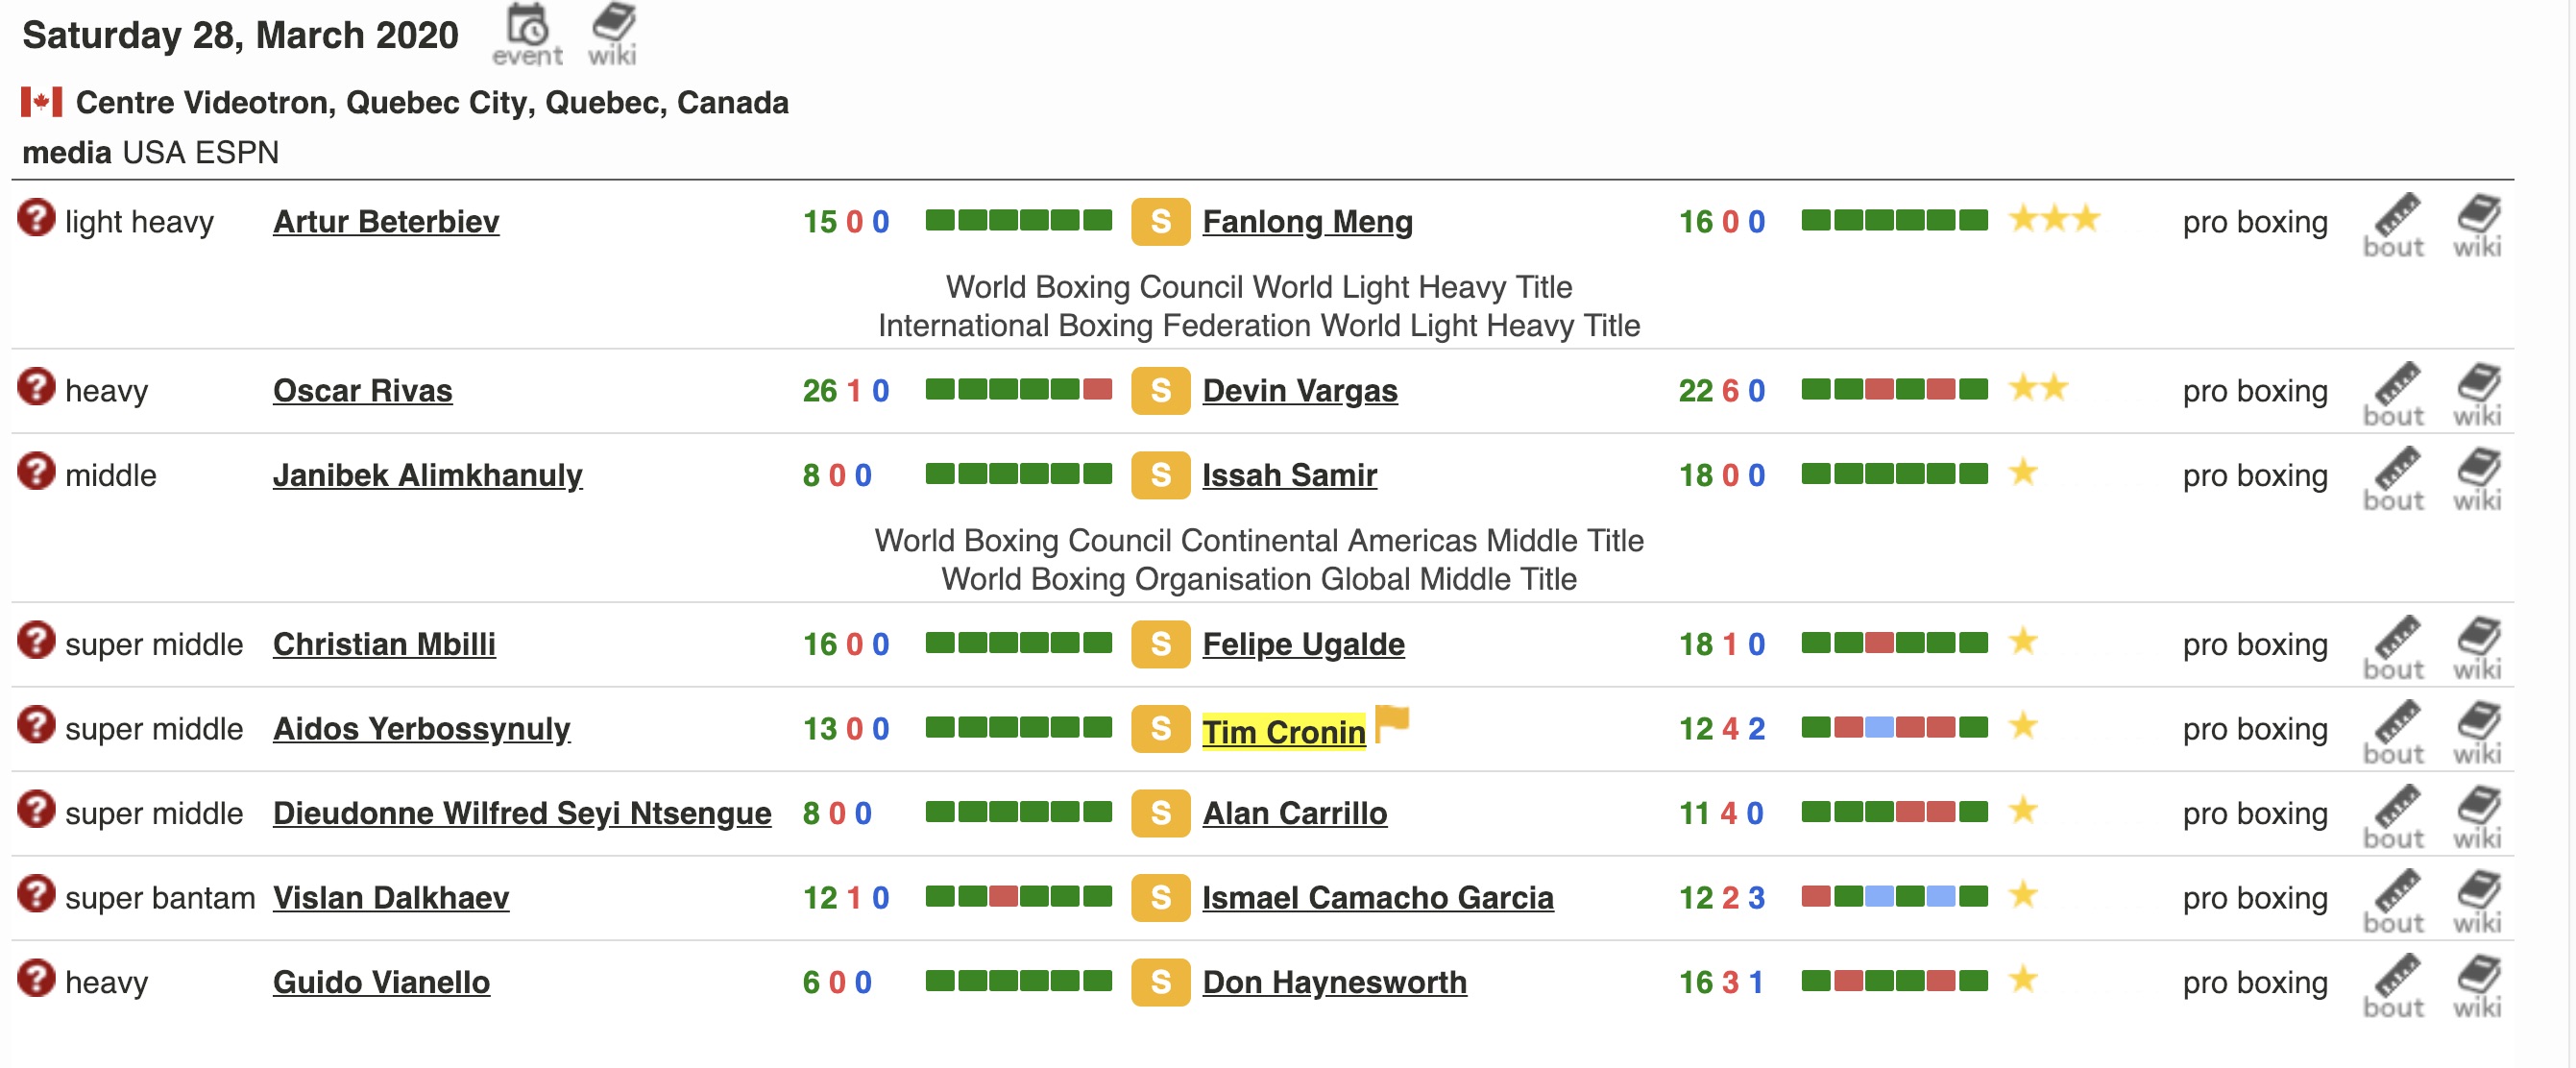Image resolution: width=2576 pixels, height=1068 pixels.
Task: Open bout icon for Vianello vs Haynesworth
Action: (2393, 985)
